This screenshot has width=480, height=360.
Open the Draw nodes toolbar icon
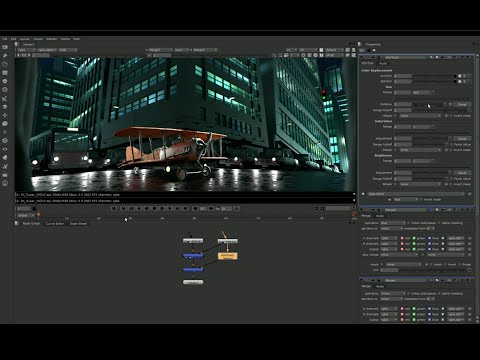point(5,56)
